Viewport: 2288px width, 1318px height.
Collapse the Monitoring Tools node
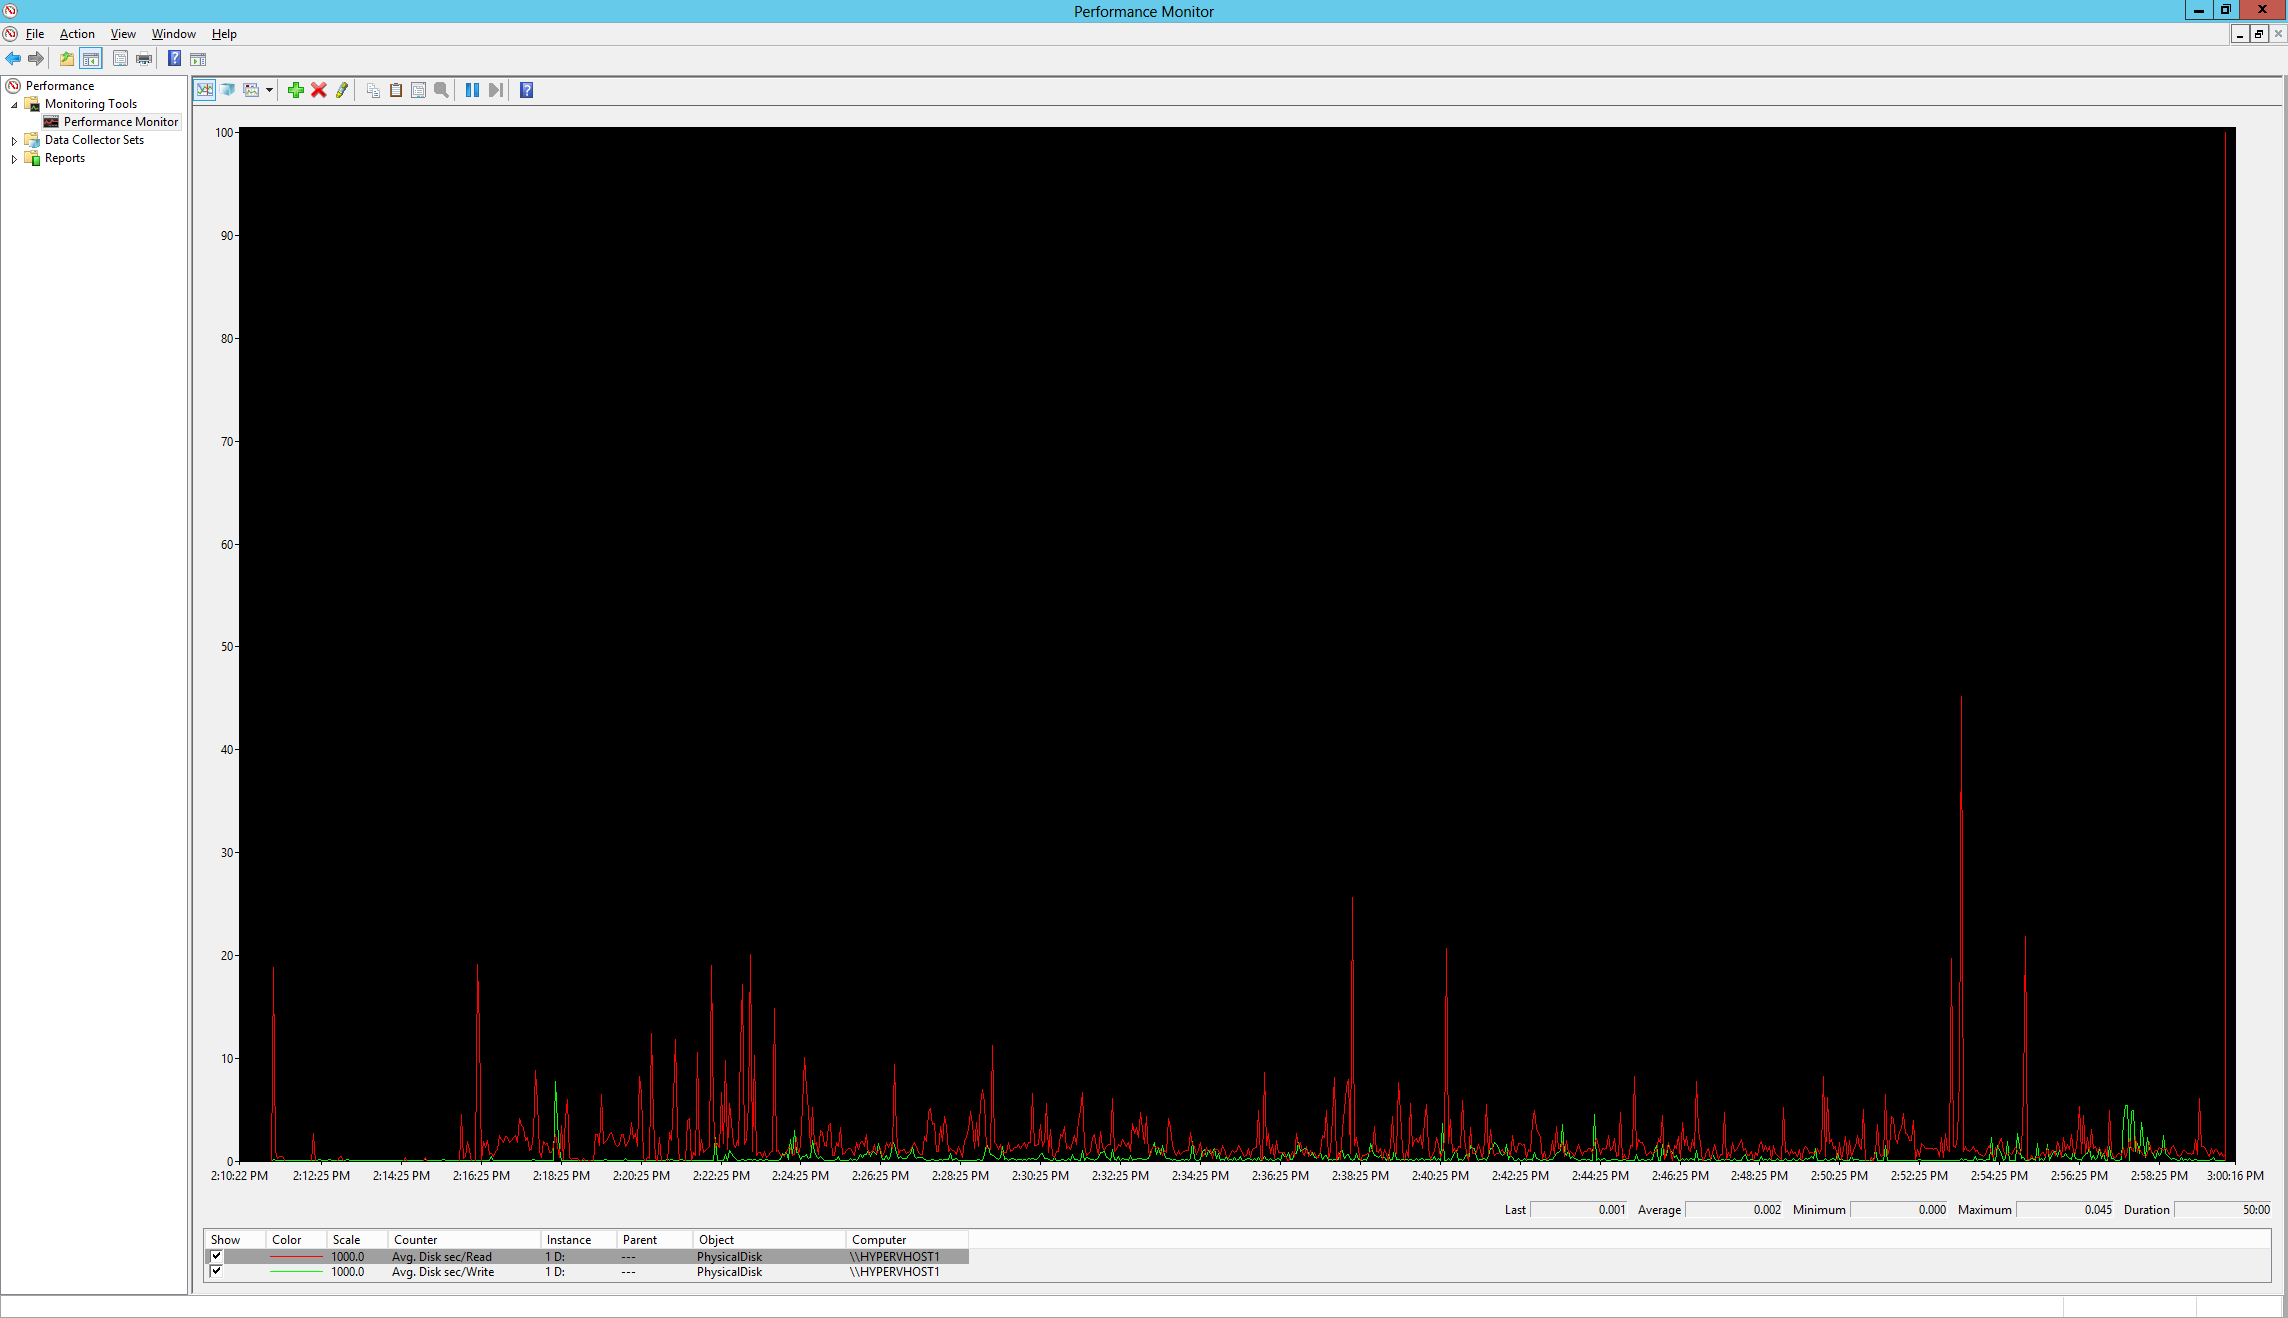tap(14, 105)
